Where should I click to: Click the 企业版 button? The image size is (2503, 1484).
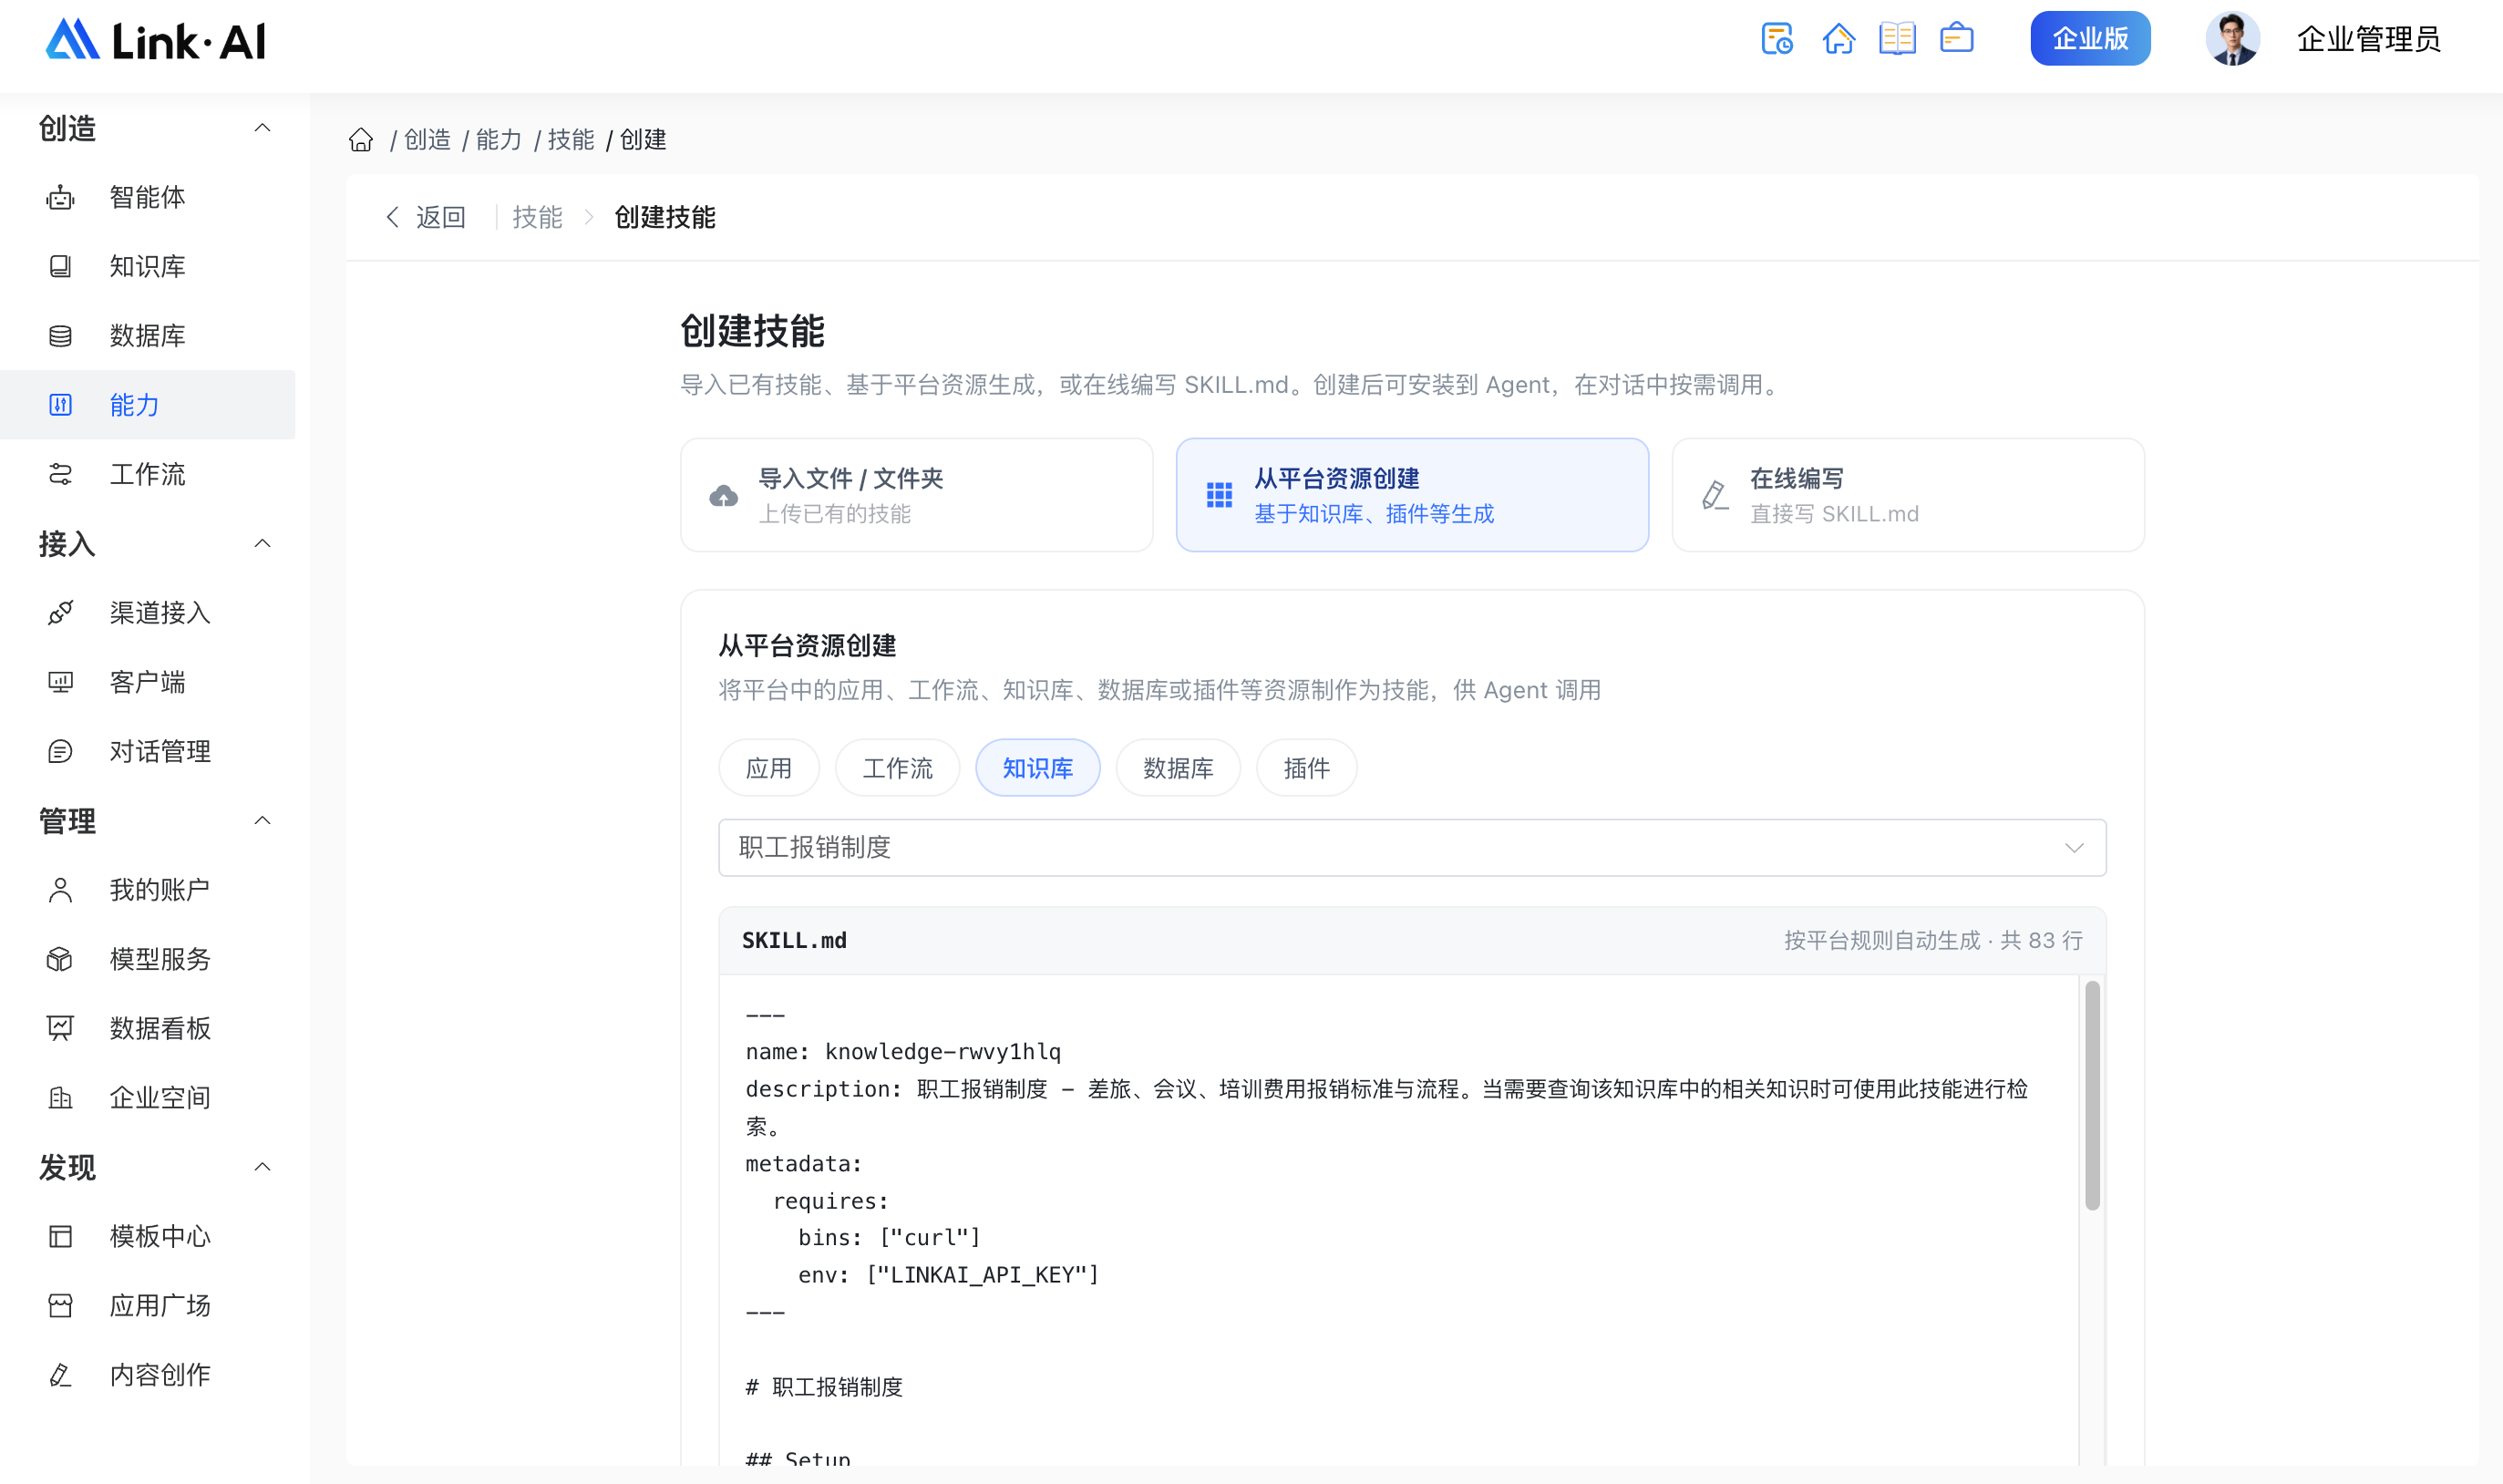pos(2090,39)
